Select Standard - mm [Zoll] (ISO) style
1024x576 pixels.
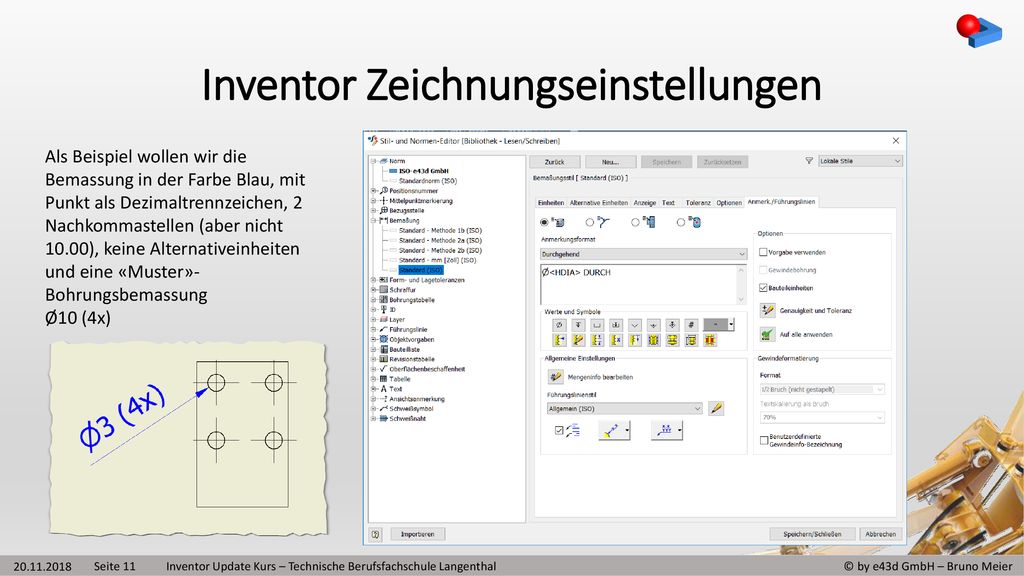(438, 260)
